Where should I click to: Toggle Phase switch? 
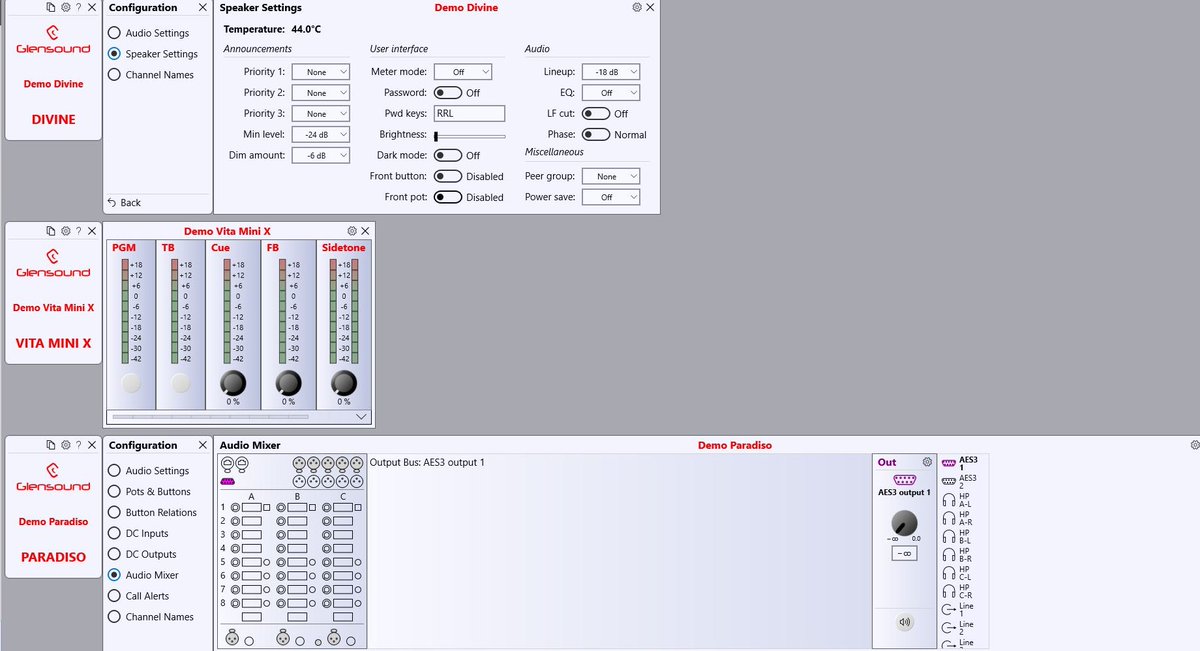596,135
